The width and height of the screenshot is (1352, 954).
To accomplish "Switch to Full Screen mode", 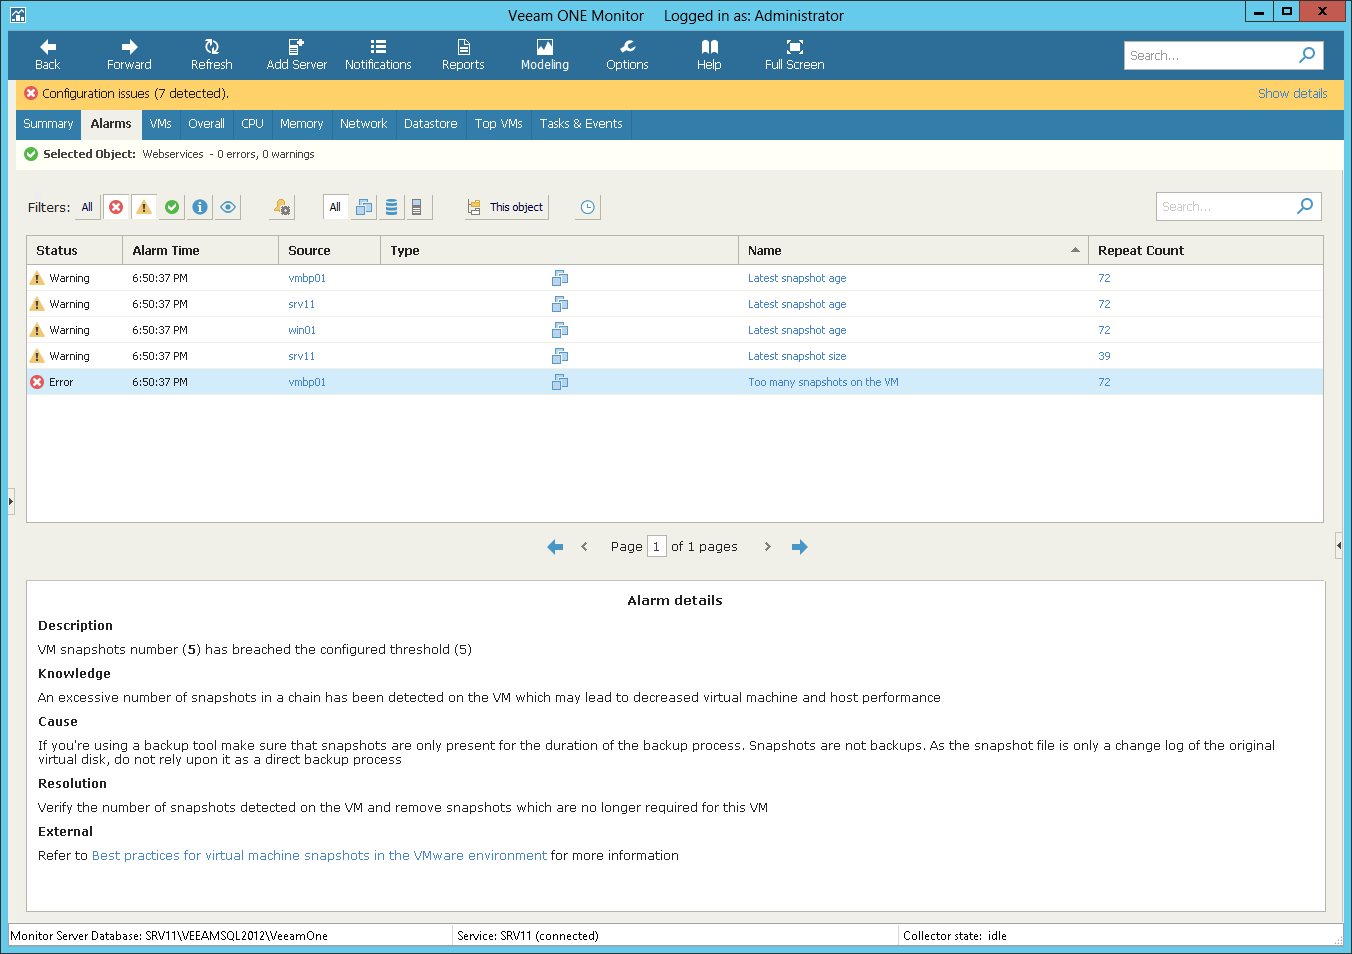I will [x=794, y=55].
